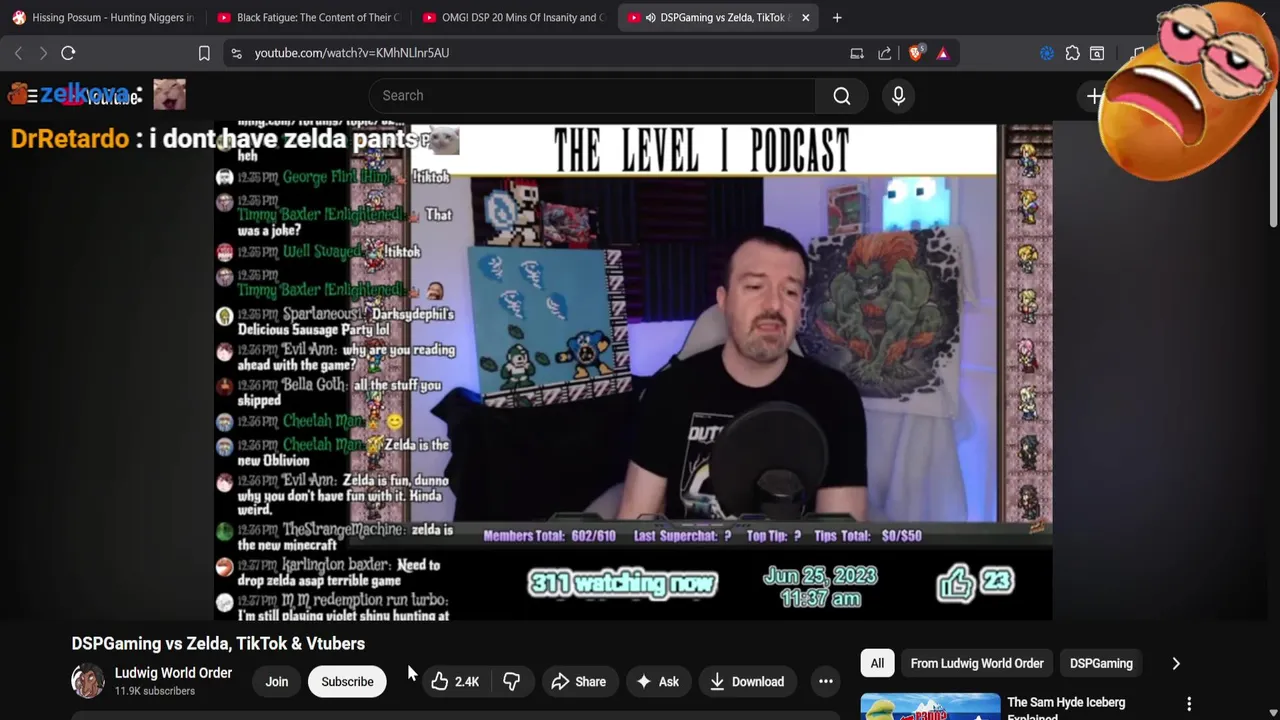The width and height of the screenshot is (1280, 720).
Task: Open the three-dot more actions menu under video
Action: 826,682
